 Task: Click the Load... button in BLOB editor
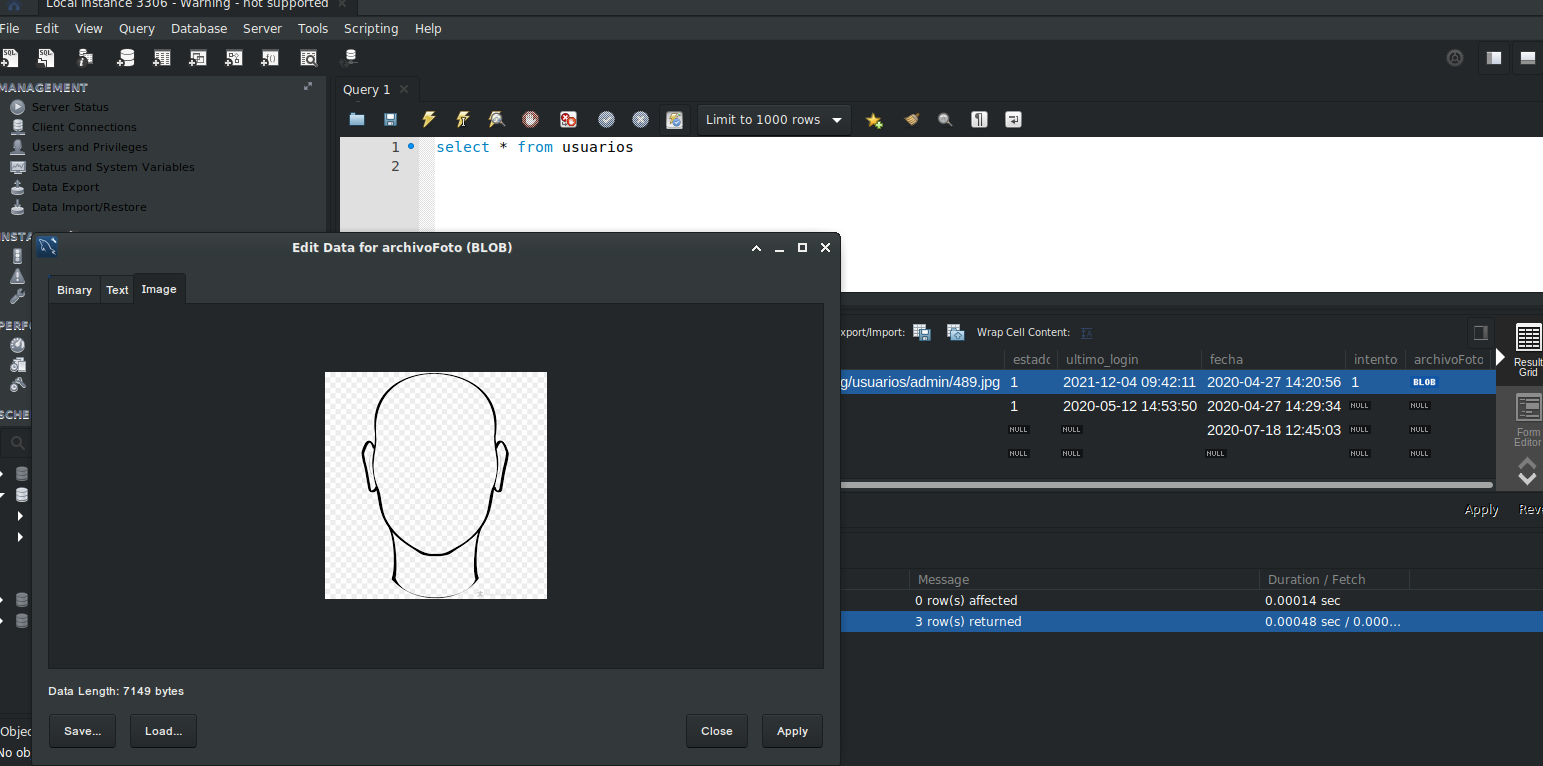click(163, 731)
